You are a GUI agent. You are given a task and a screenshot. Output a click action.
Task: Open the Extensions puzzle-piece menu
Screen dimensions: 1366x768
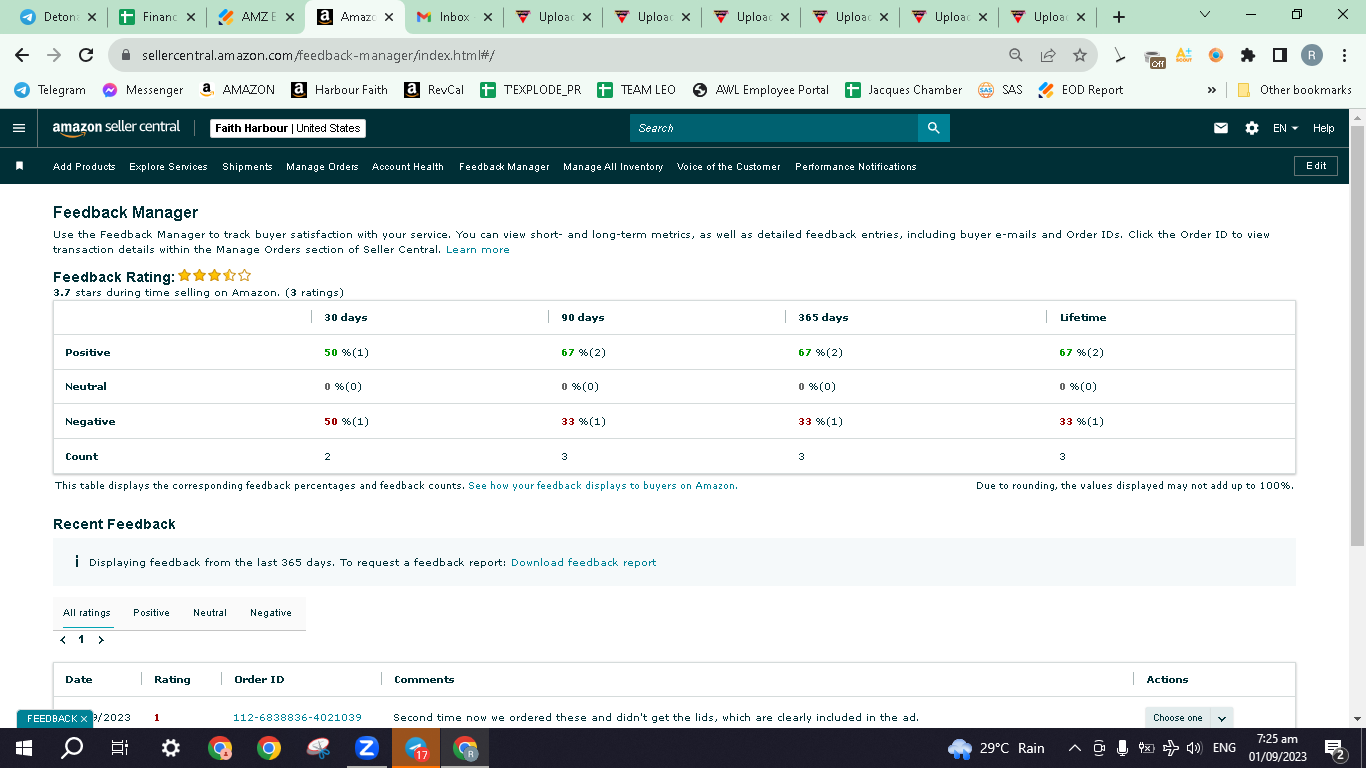pos(1248,55)
